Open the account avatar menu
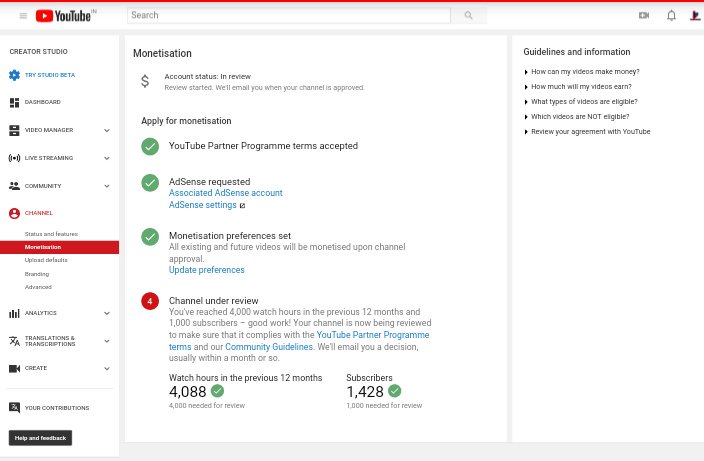 click(695, 16)
